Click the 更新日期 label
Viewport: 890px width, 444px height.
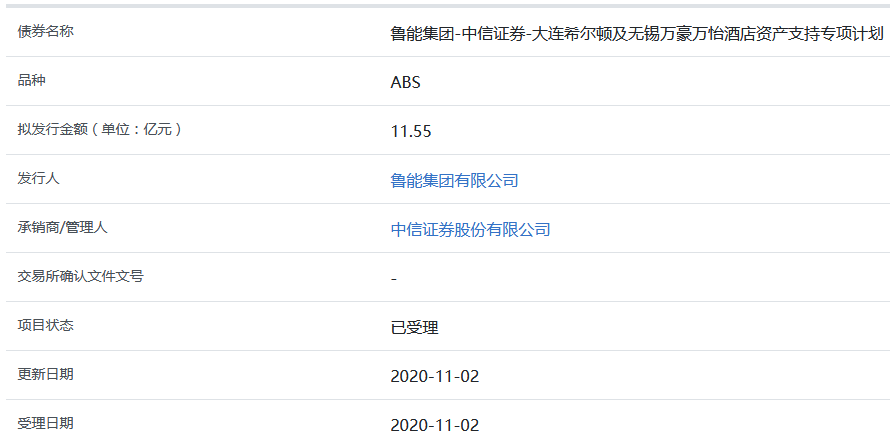click(x=46, y=374)
